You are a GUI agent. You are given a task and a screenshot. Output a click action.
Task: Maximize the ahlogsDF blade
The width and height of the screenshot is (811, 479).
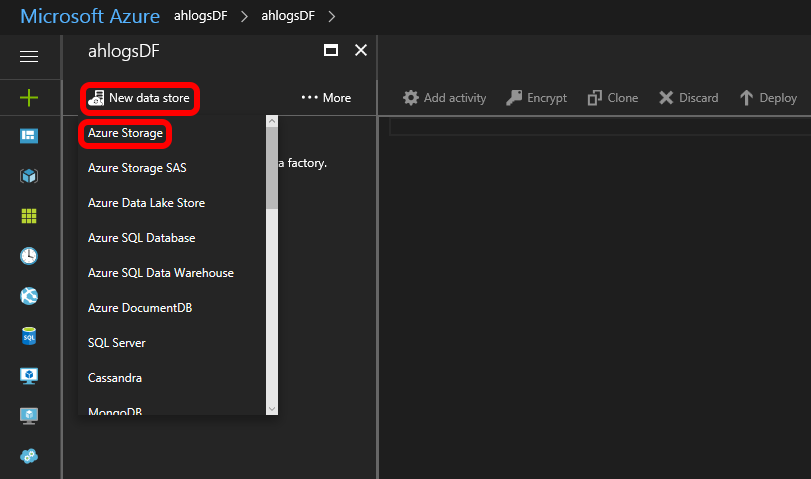tap(331, 50)
